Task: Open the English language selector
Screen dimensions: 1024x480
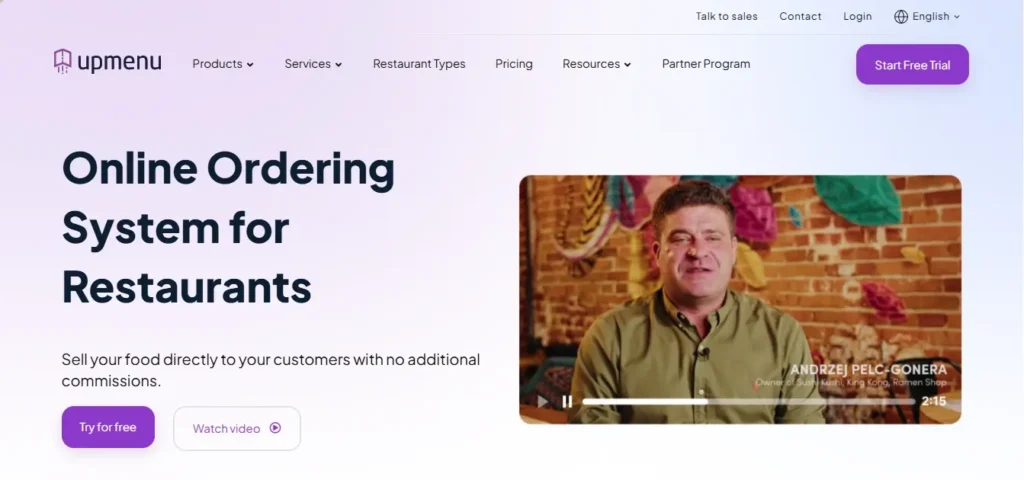Action: pos(927,17)
